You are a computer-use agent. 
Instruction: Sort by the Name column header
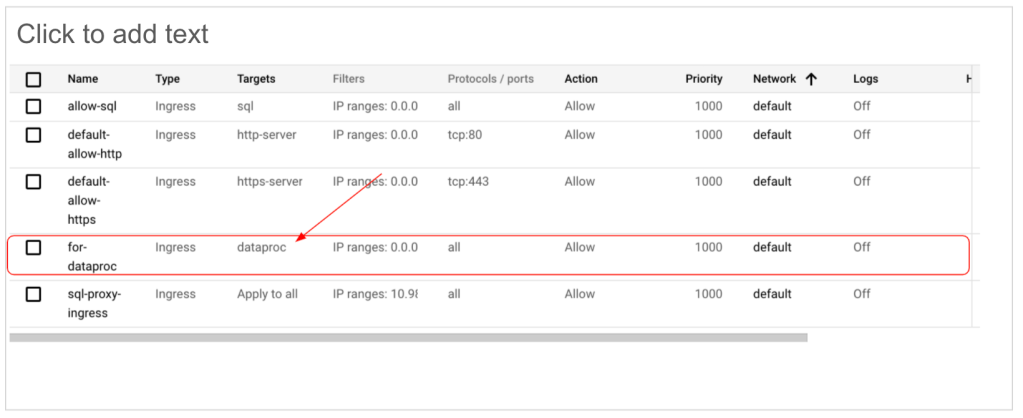(x=83, y=79)
